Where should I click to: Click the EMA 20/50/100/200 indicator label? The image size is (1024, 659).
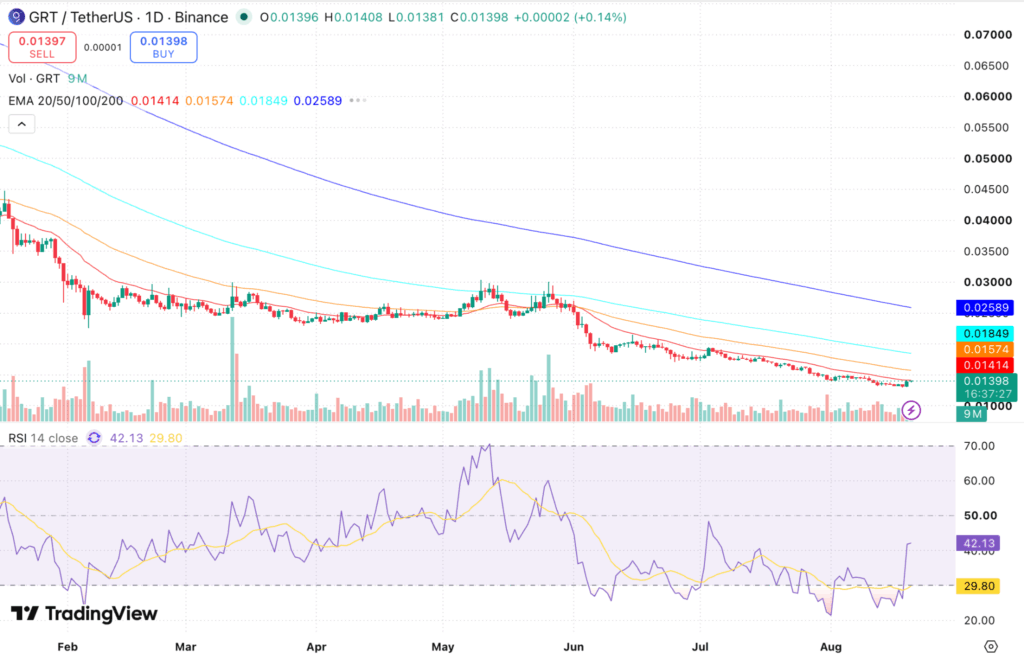[x=66, y=101]
